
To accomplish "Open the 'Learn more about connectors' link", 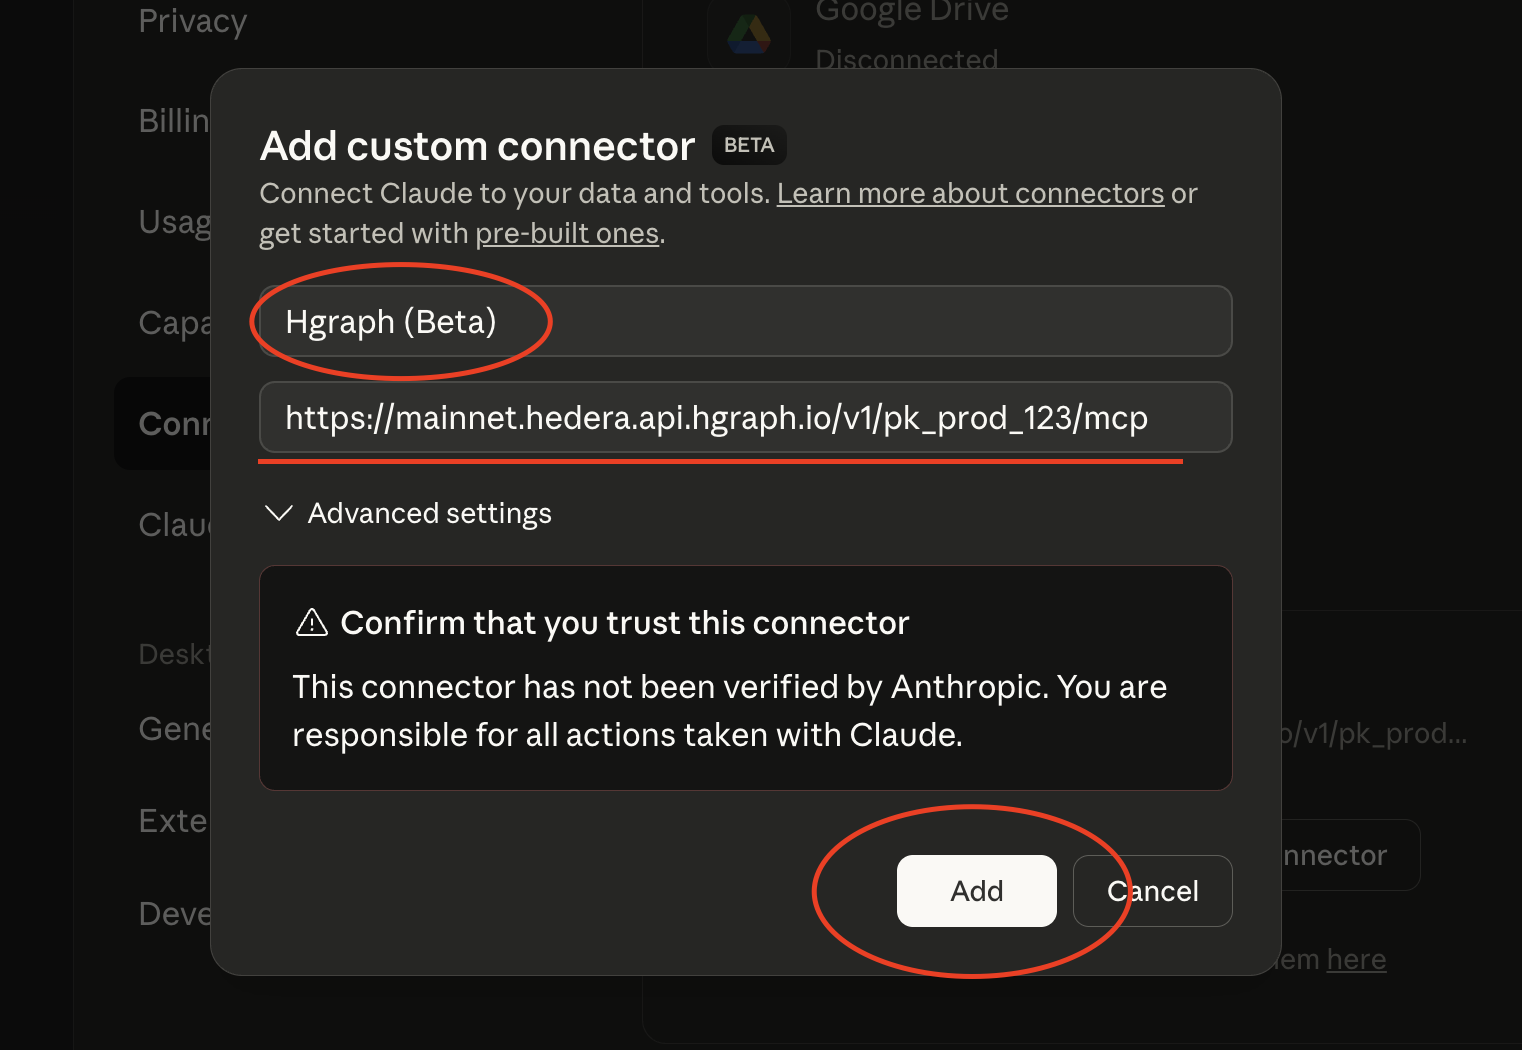I will pyautogui.click(x=969, y=193).
